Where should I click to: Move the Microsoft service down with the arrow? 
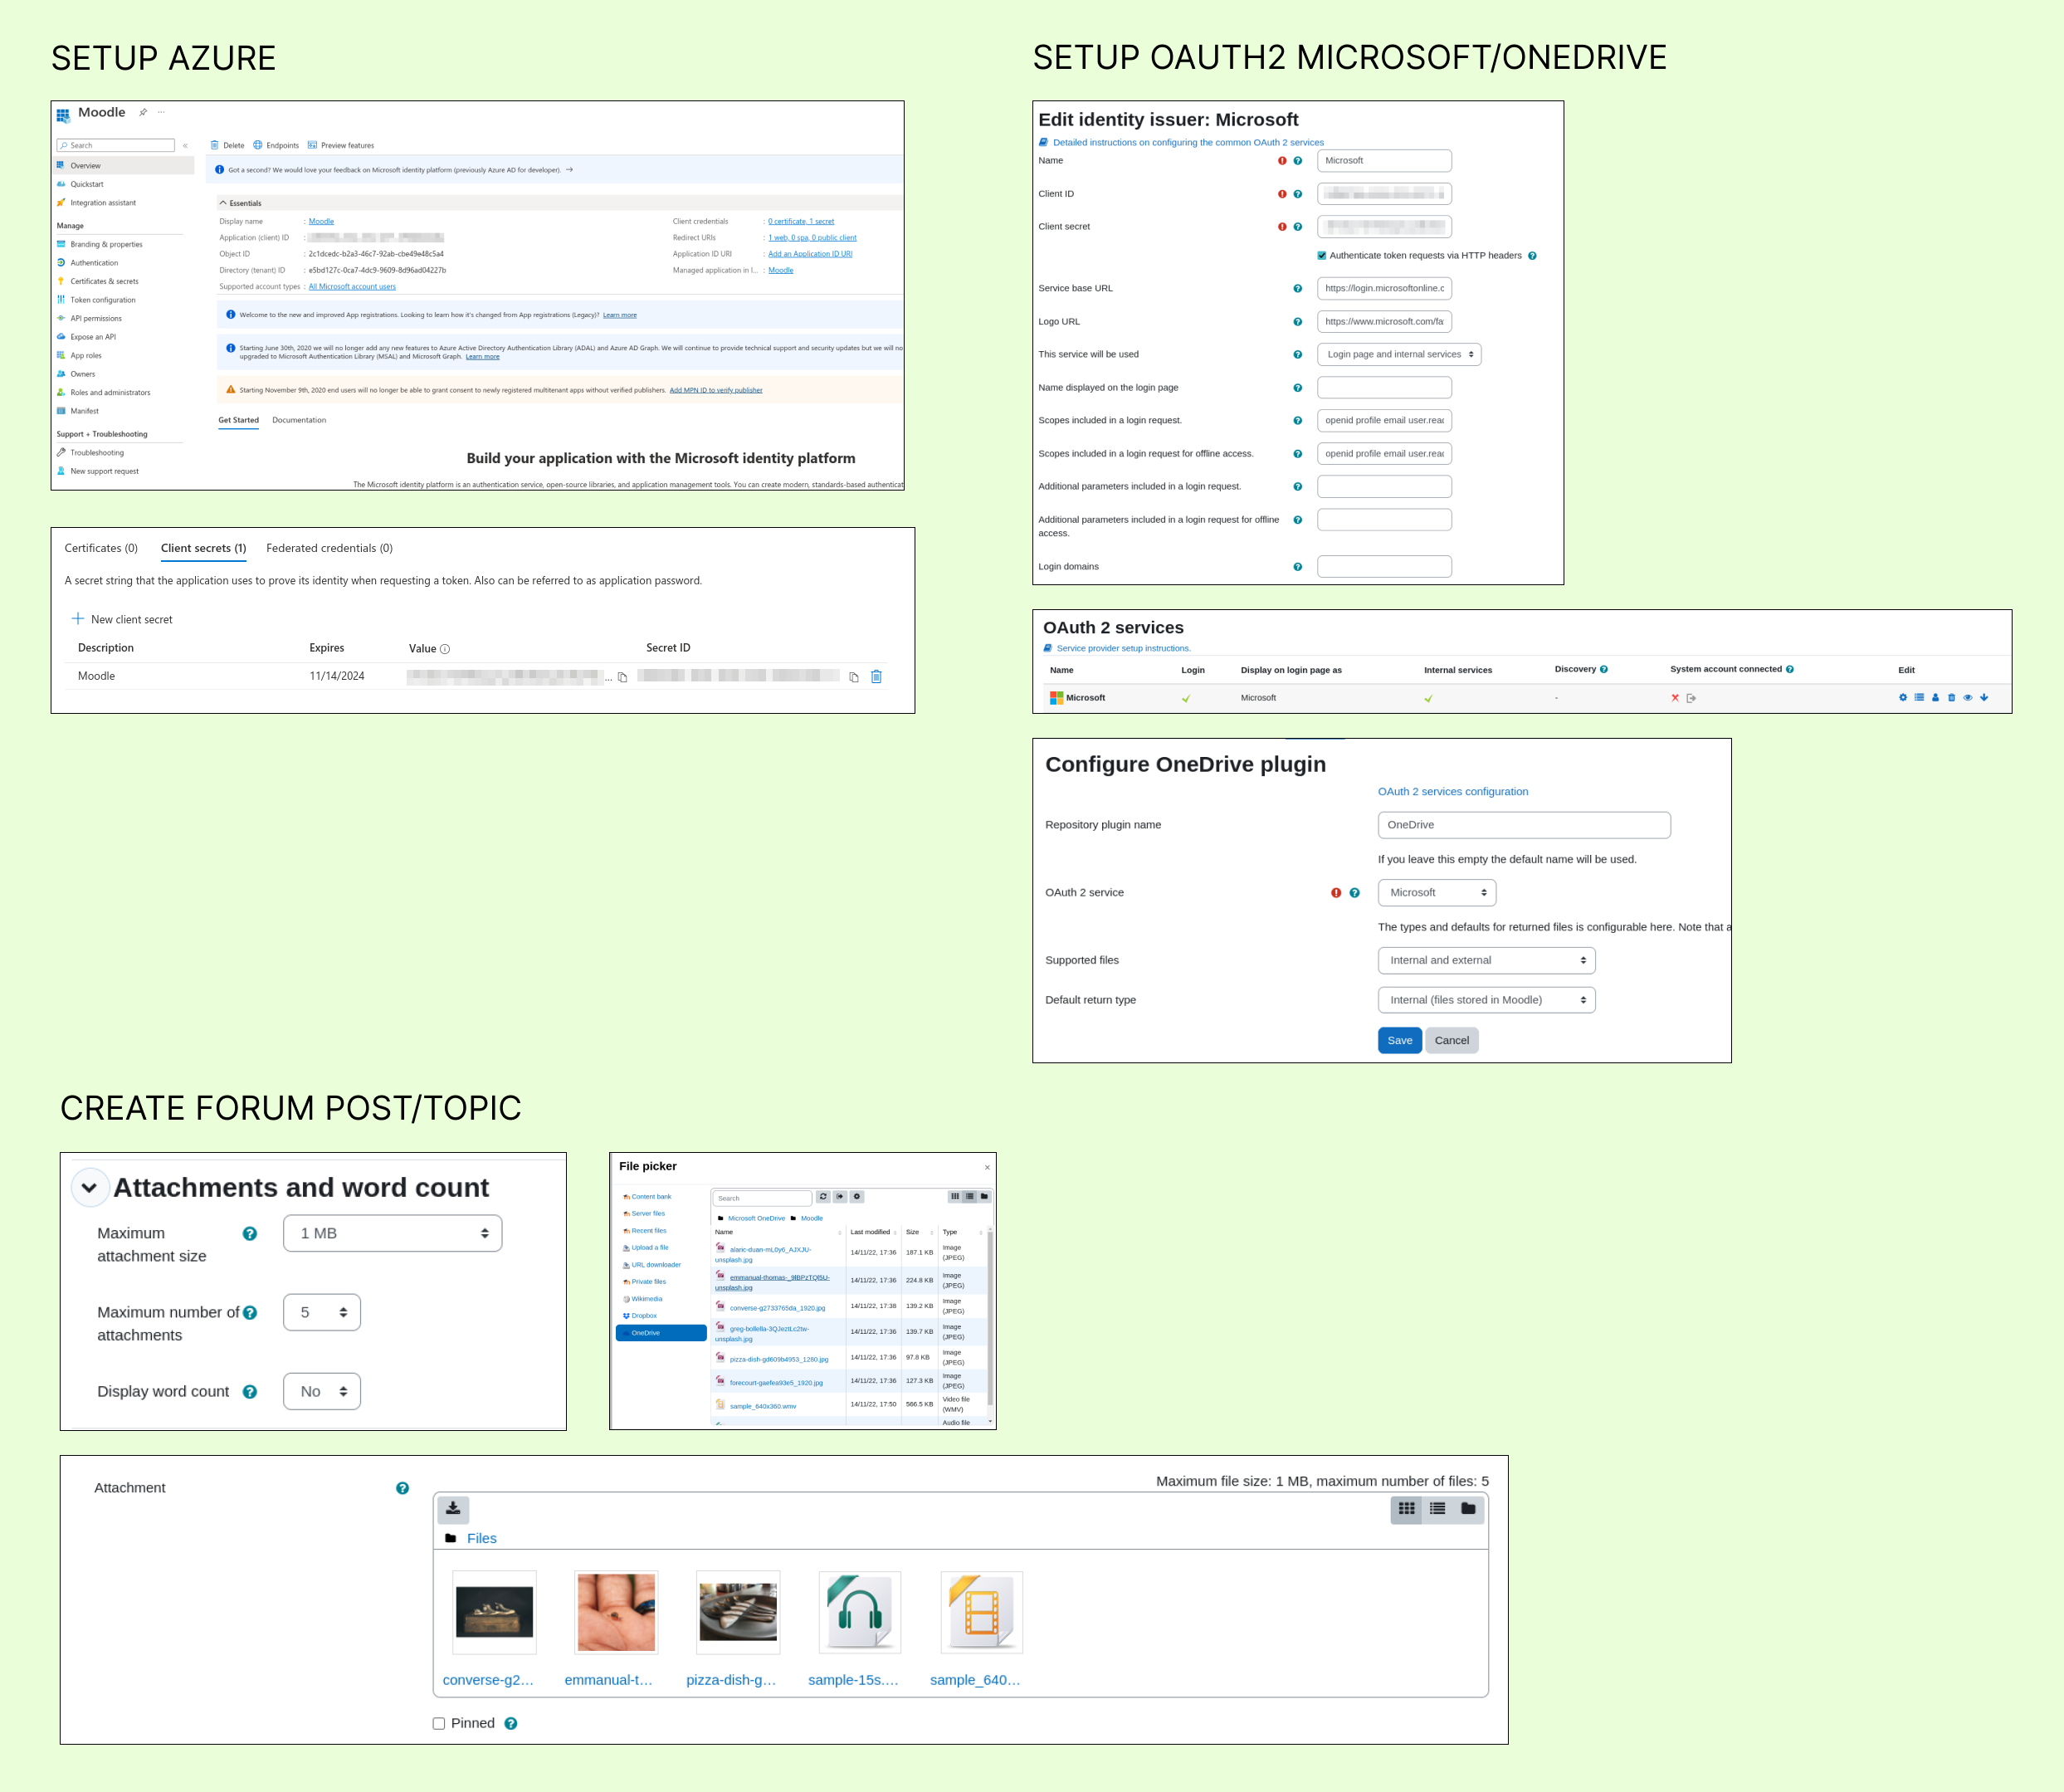click(x=1984, y=698)
